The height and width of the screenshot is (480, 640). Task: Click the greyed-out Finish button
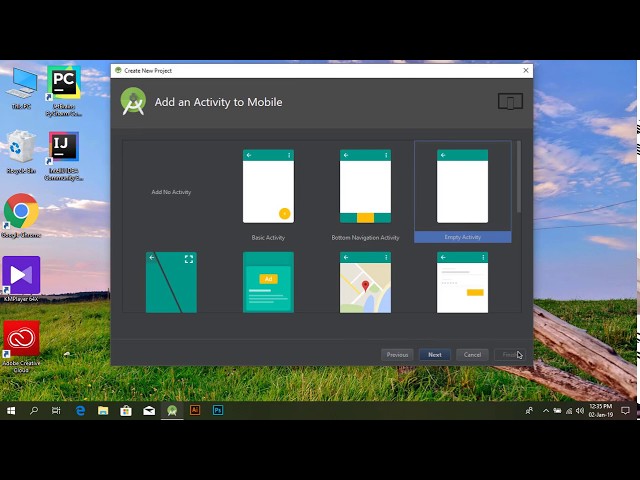509,355
